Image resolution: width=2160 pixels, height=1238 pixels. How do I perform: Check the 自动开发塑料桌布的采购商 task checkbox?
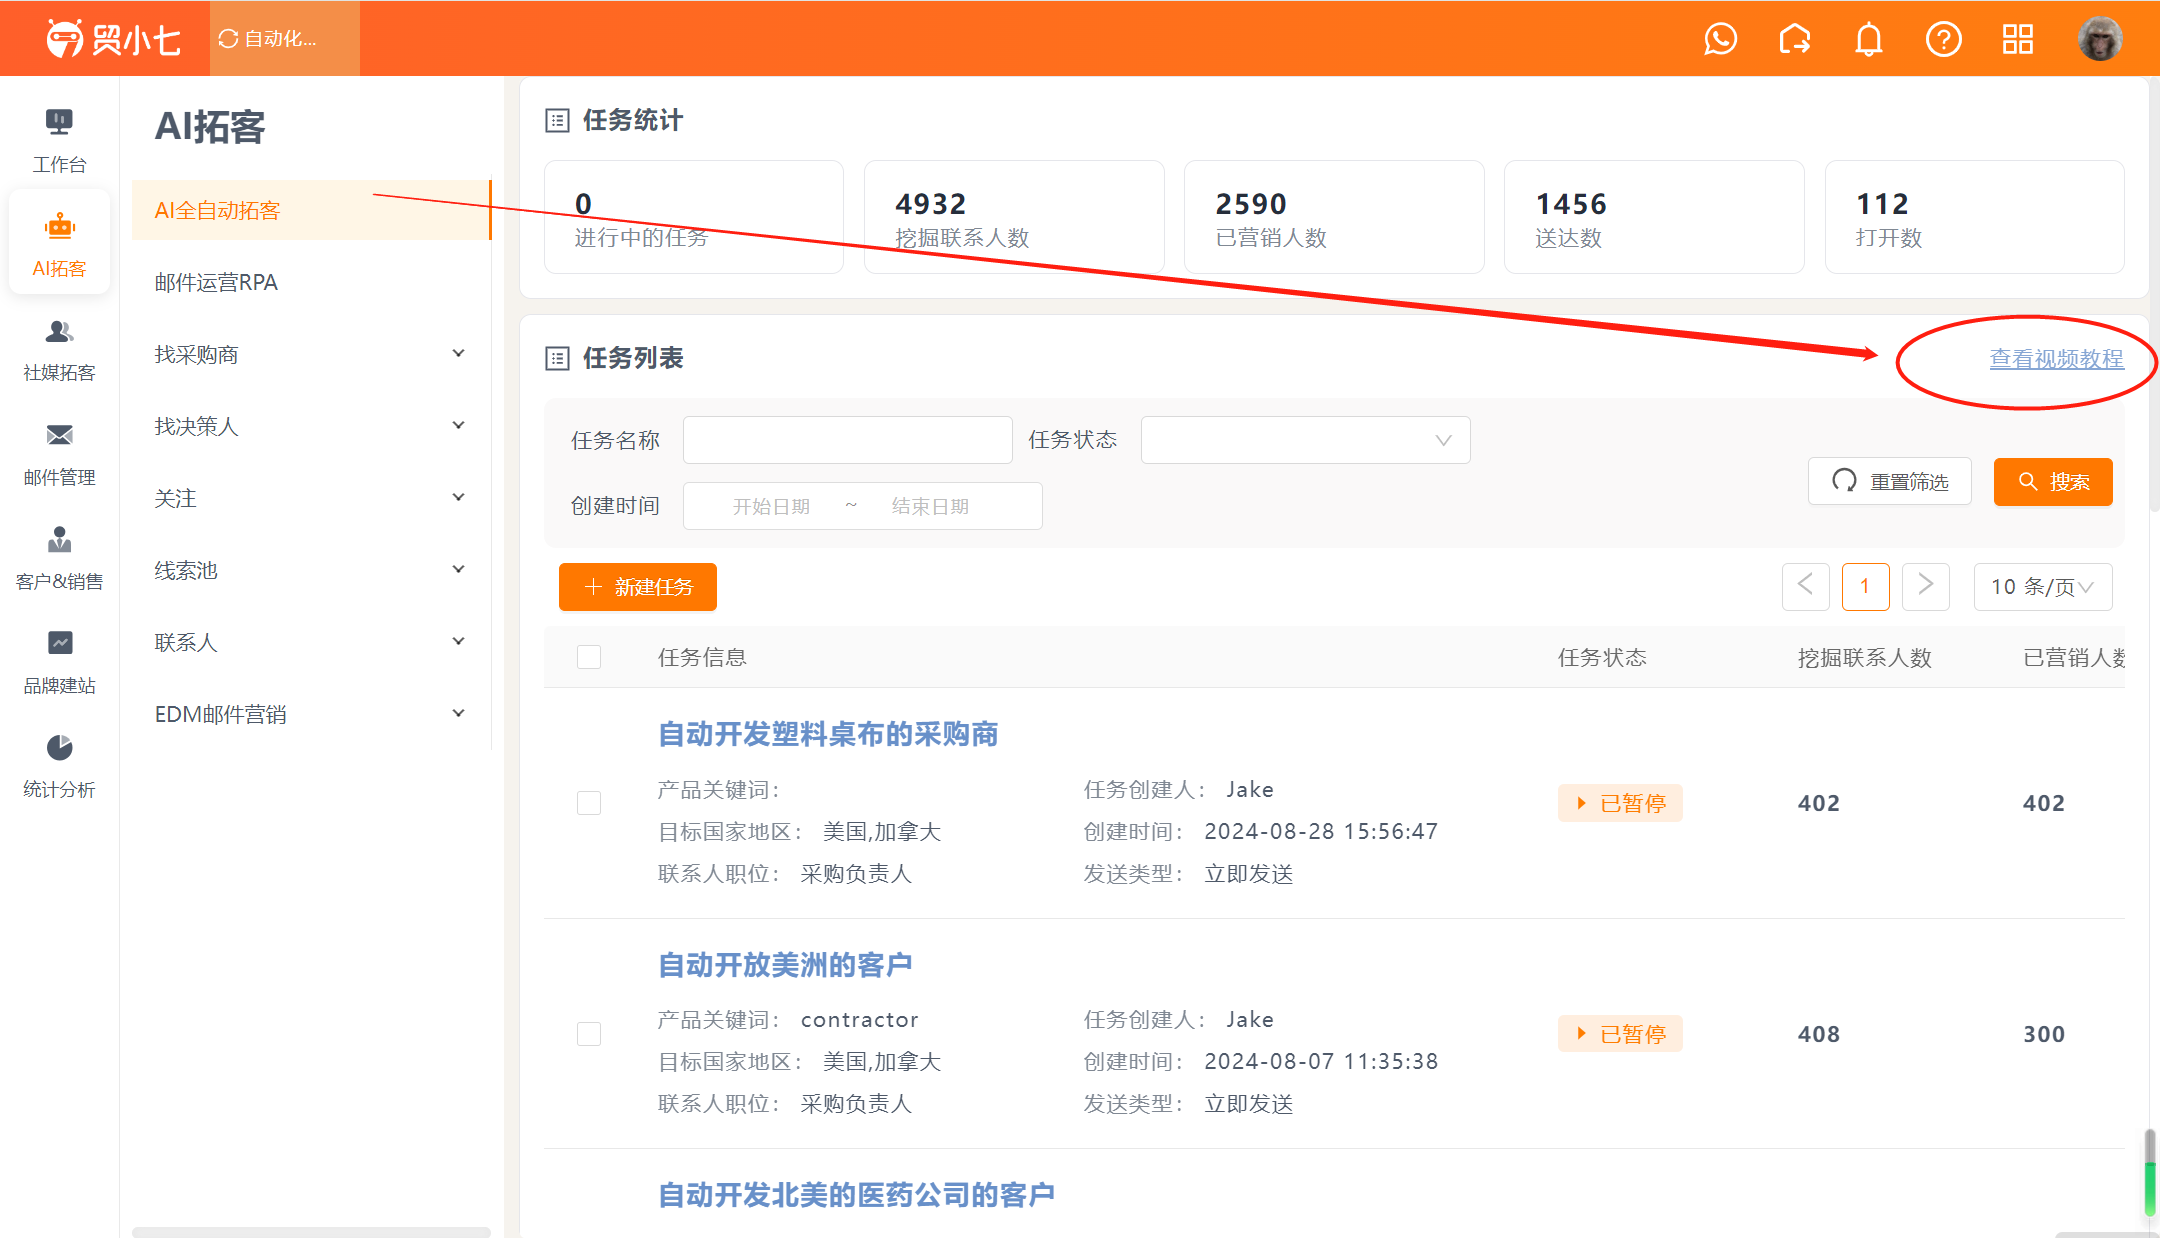coord(589,803)
